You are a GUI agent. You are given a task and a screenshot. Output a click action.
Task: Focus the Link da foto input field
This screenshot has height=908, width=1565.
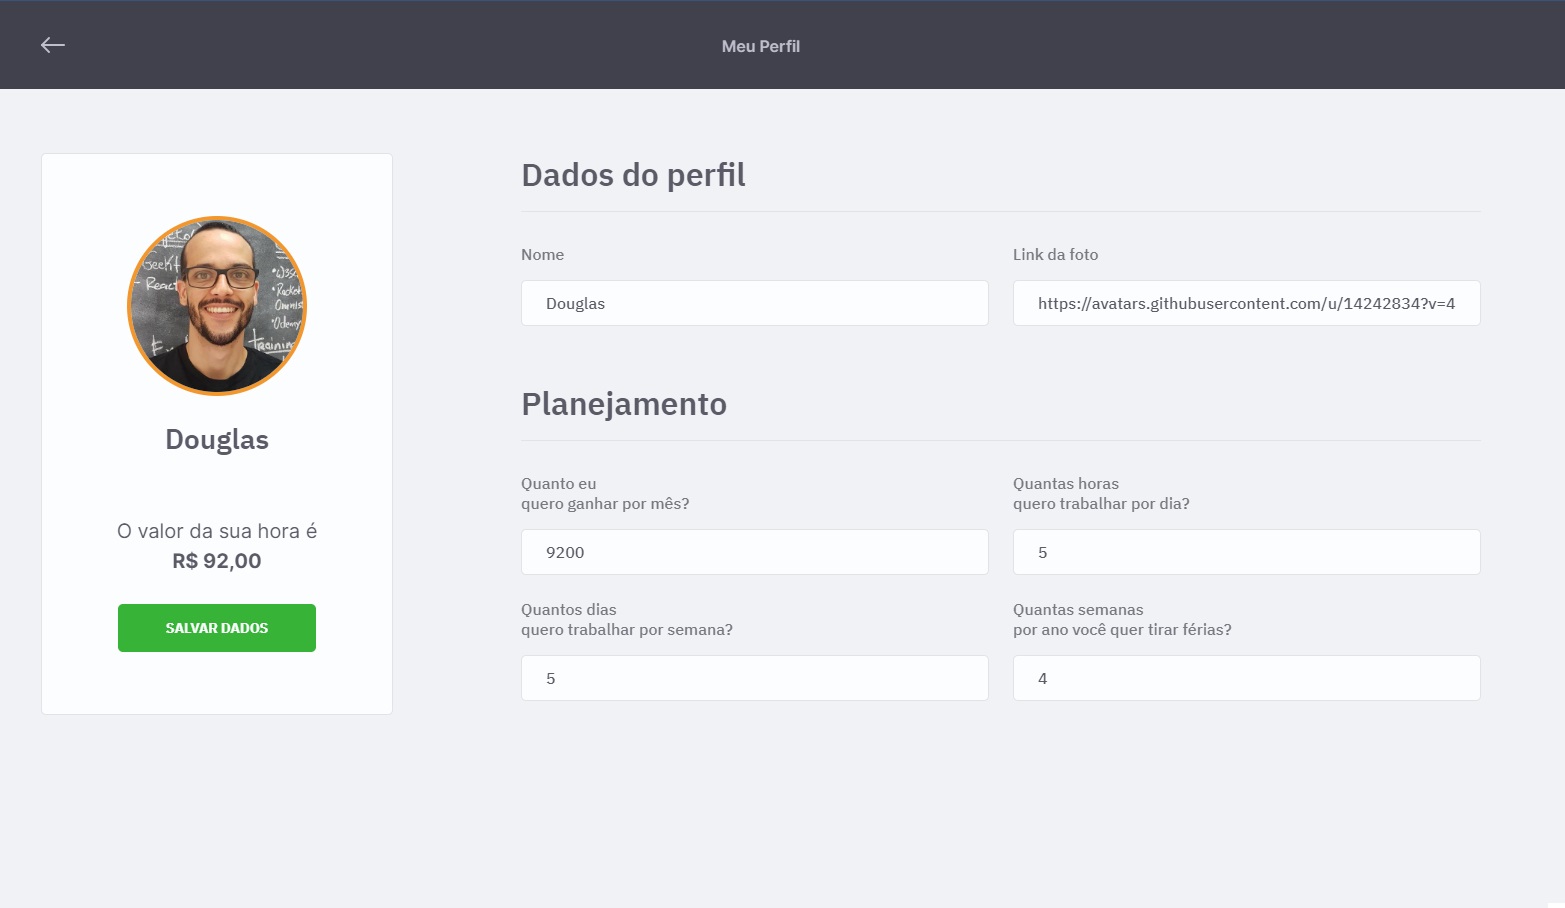(x=1247, y=303)
